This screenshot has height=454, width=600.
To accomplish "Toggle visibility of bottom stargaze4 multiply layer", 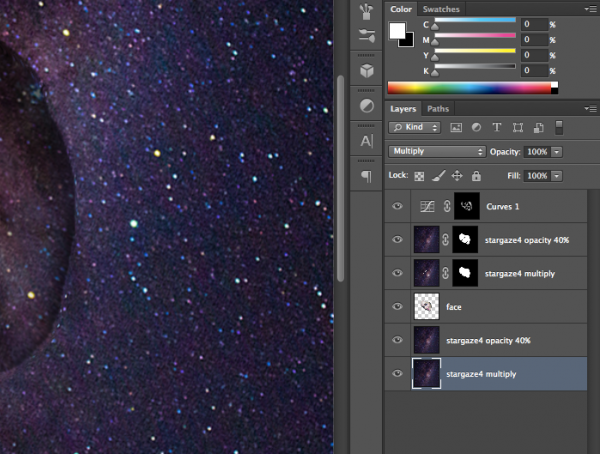I will point(398,373).
